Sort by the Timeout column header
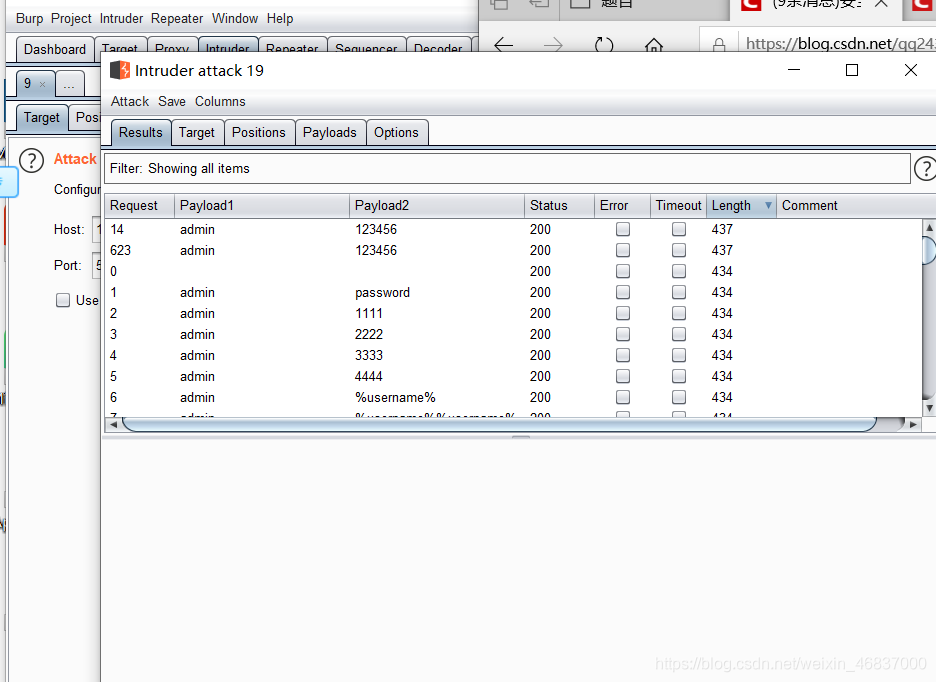The height and width of the screenshot is (682, 936). 678,205
